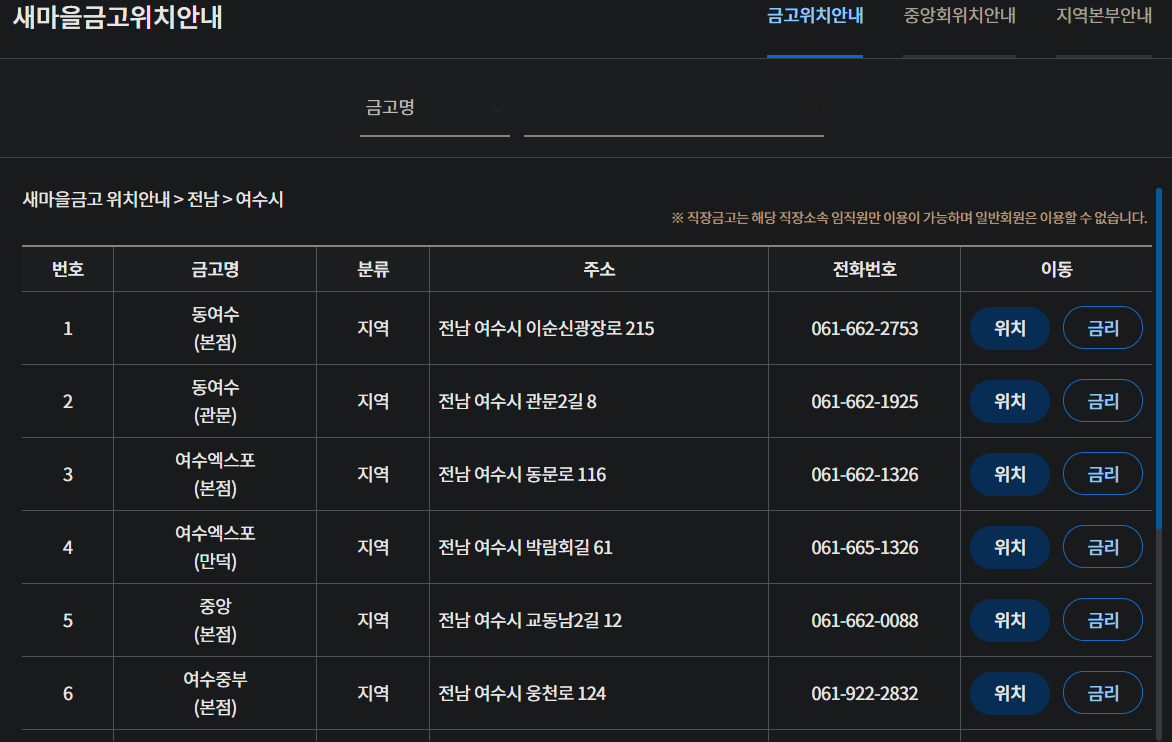The width and height of the screenshot is (1172, 742).
Task: Switch to the 지역본부안내 tab
Action: [x=1103, y=16]
